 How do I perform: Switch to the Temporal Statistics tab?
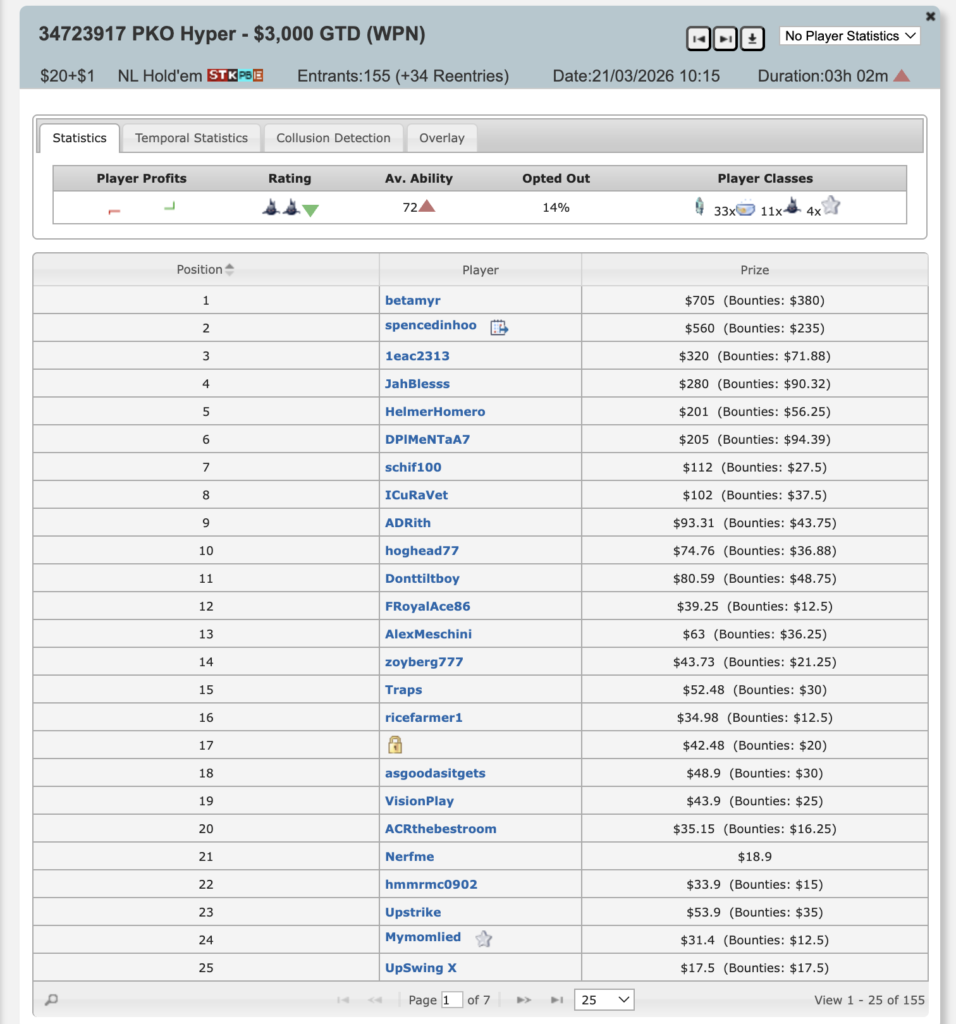(x=191, y=138)
